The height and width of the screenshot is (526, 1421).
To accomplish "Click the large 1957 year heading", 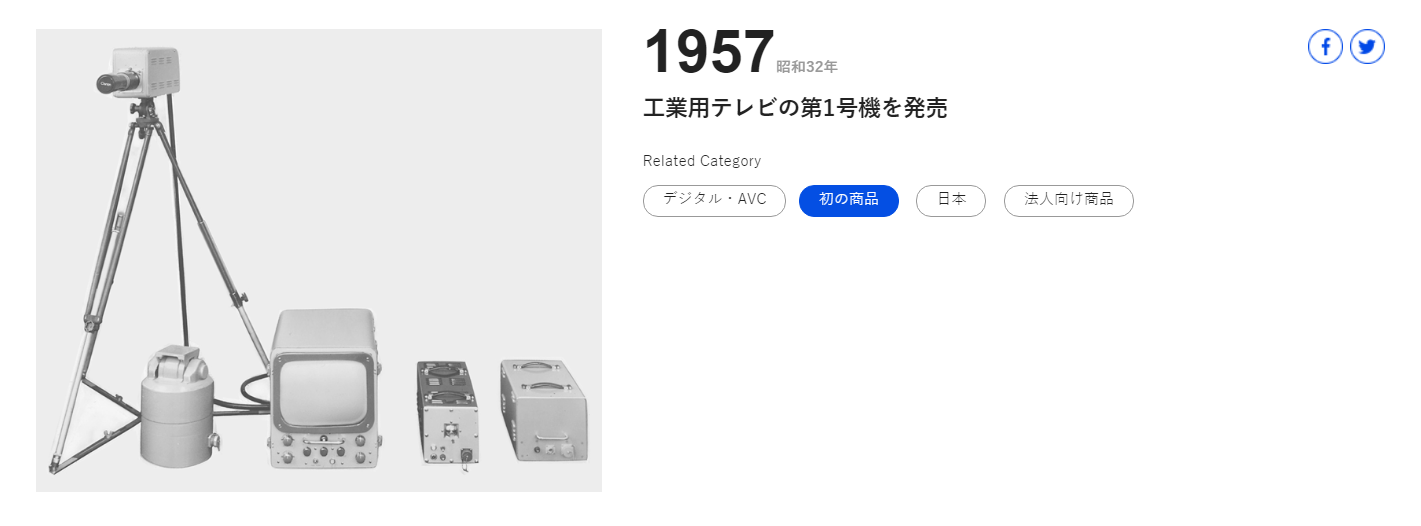I will [708, 52].
